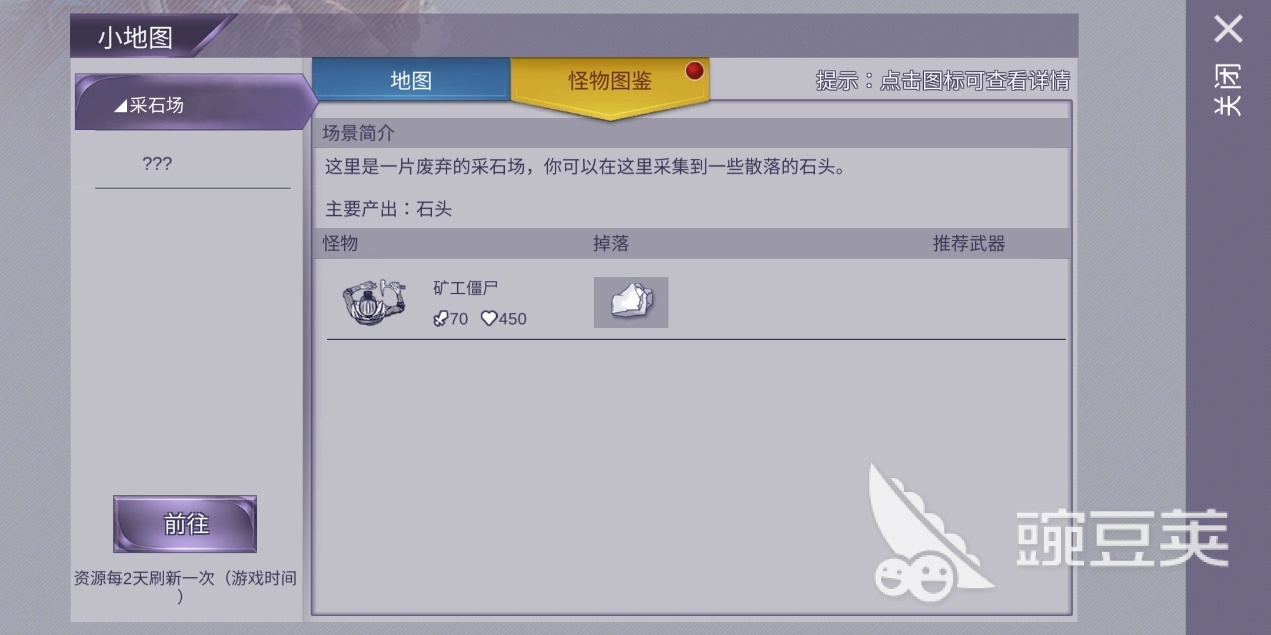
Task: Click the 怪物 column header
Action: click(340, 243)
